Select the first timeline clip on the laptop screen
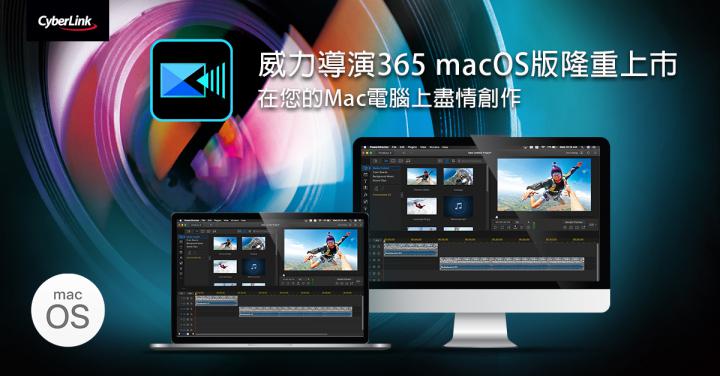Viewport: 720px width, 376px height. [216, 301]
